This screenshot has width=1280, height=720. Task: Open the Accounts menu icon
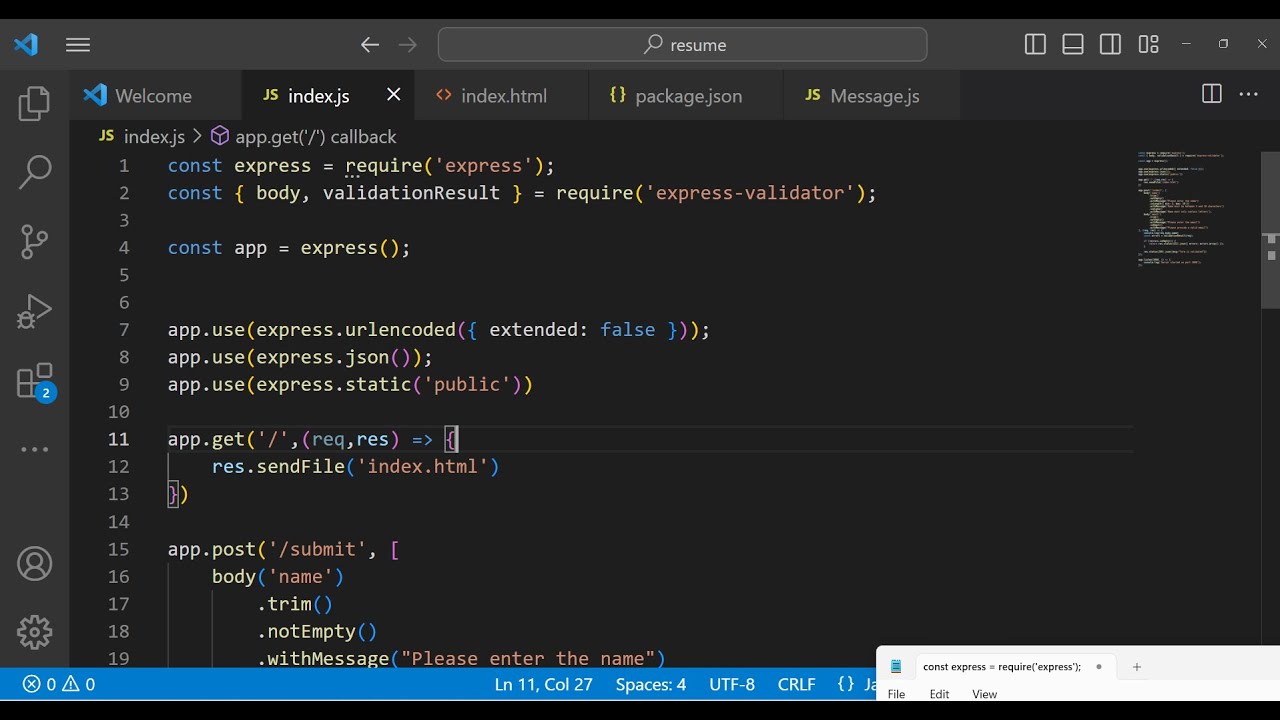[x=34, y=564]
